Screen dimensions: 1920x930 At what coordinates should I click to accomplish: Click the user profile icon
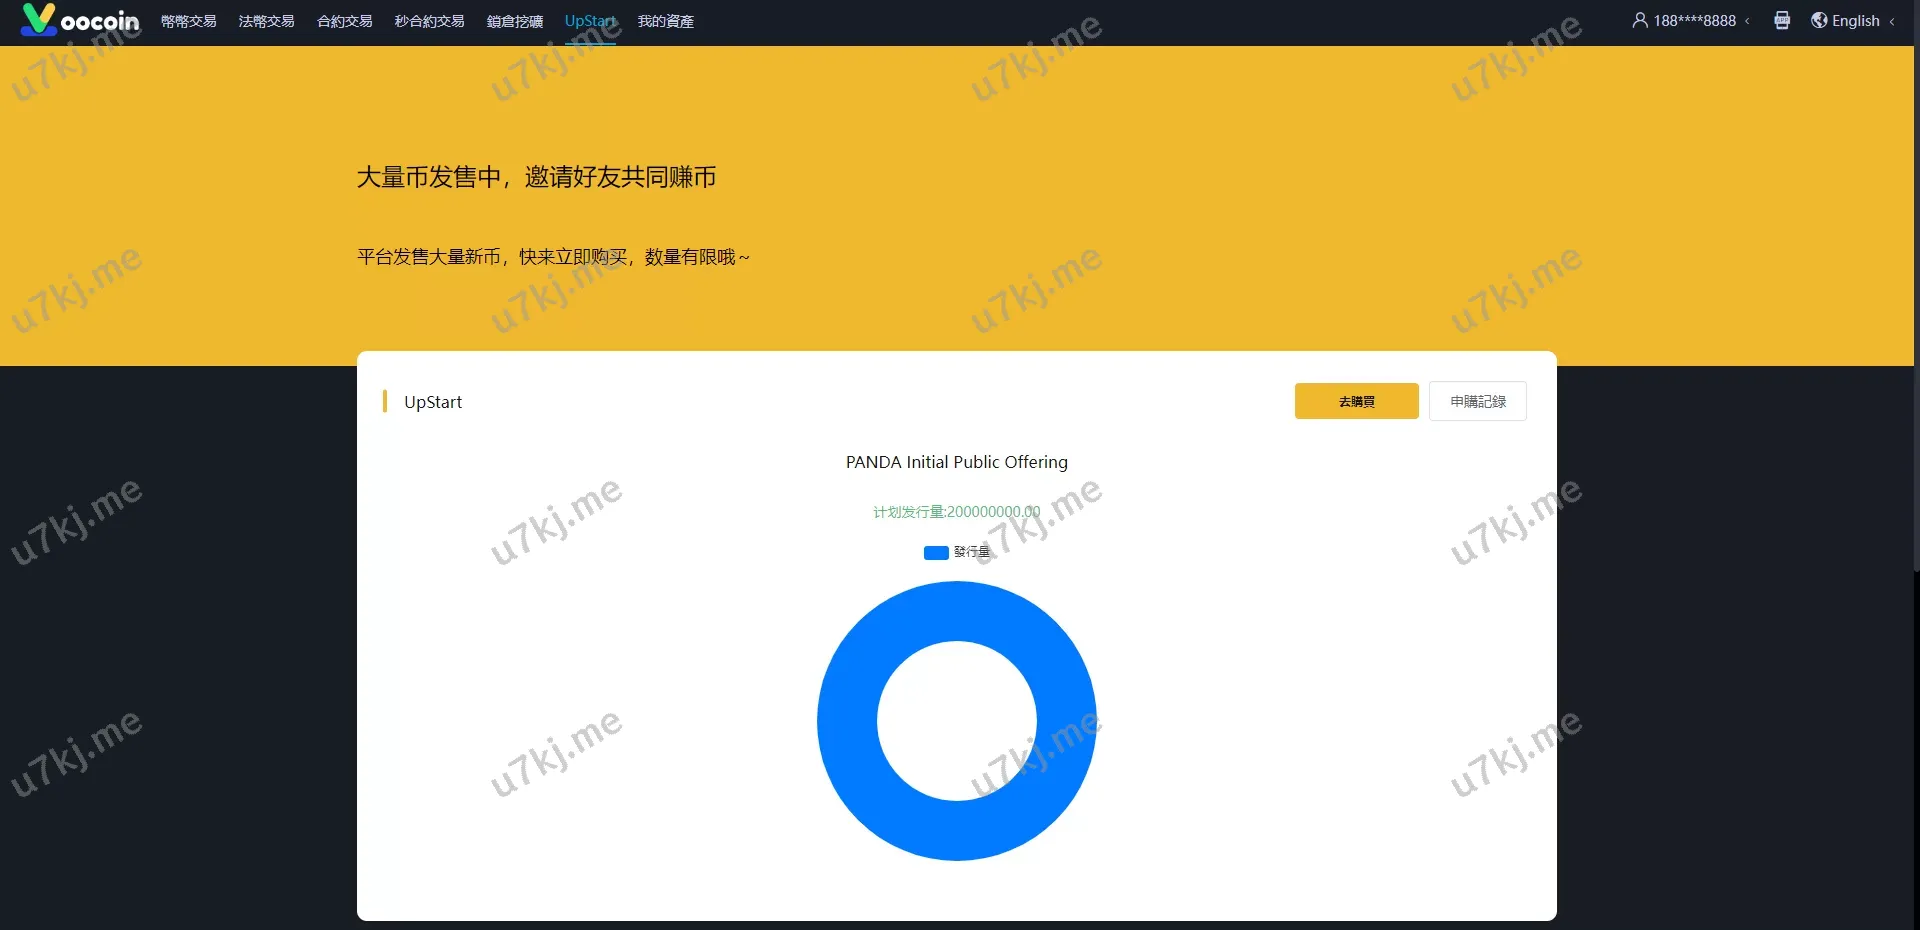click(1640, 20)
